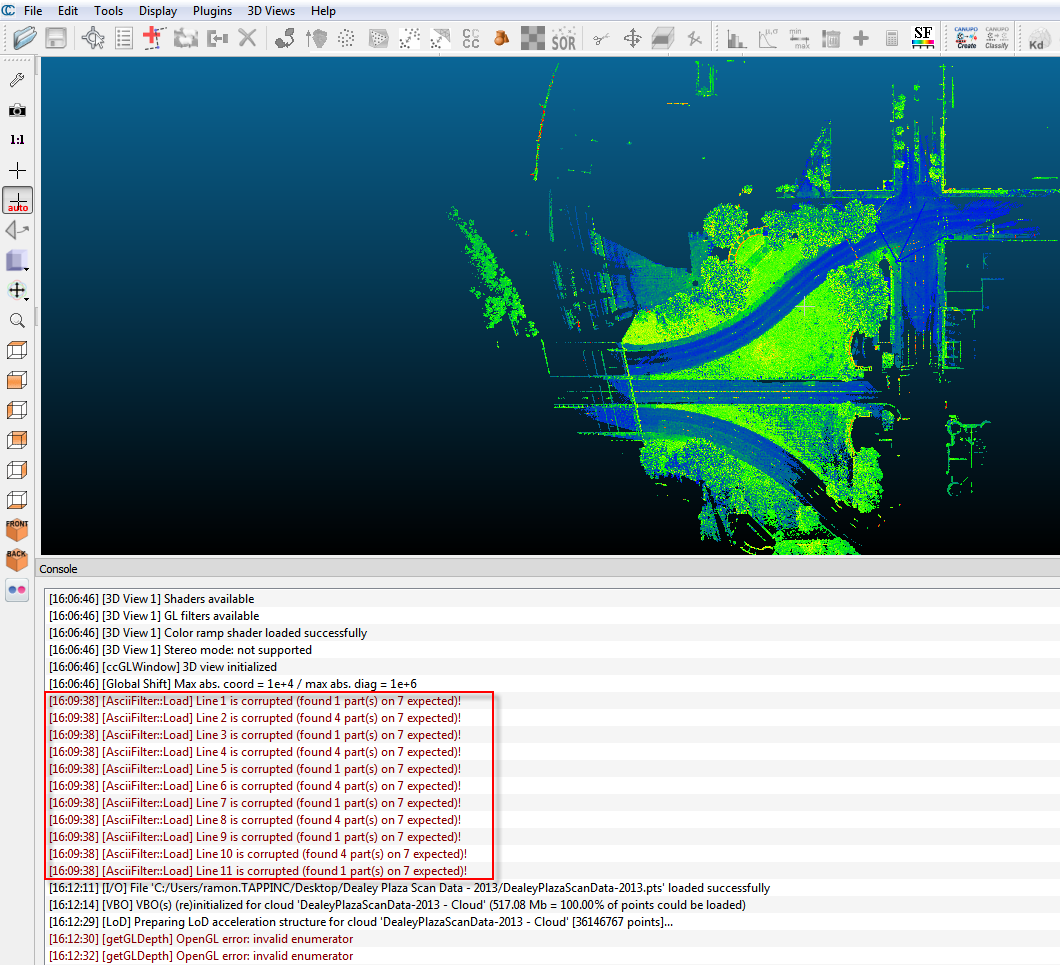Open the CANUPO Create plugin
This screenshot has height=965, width=1060.
pyautogui.click(x=966, y=38)
